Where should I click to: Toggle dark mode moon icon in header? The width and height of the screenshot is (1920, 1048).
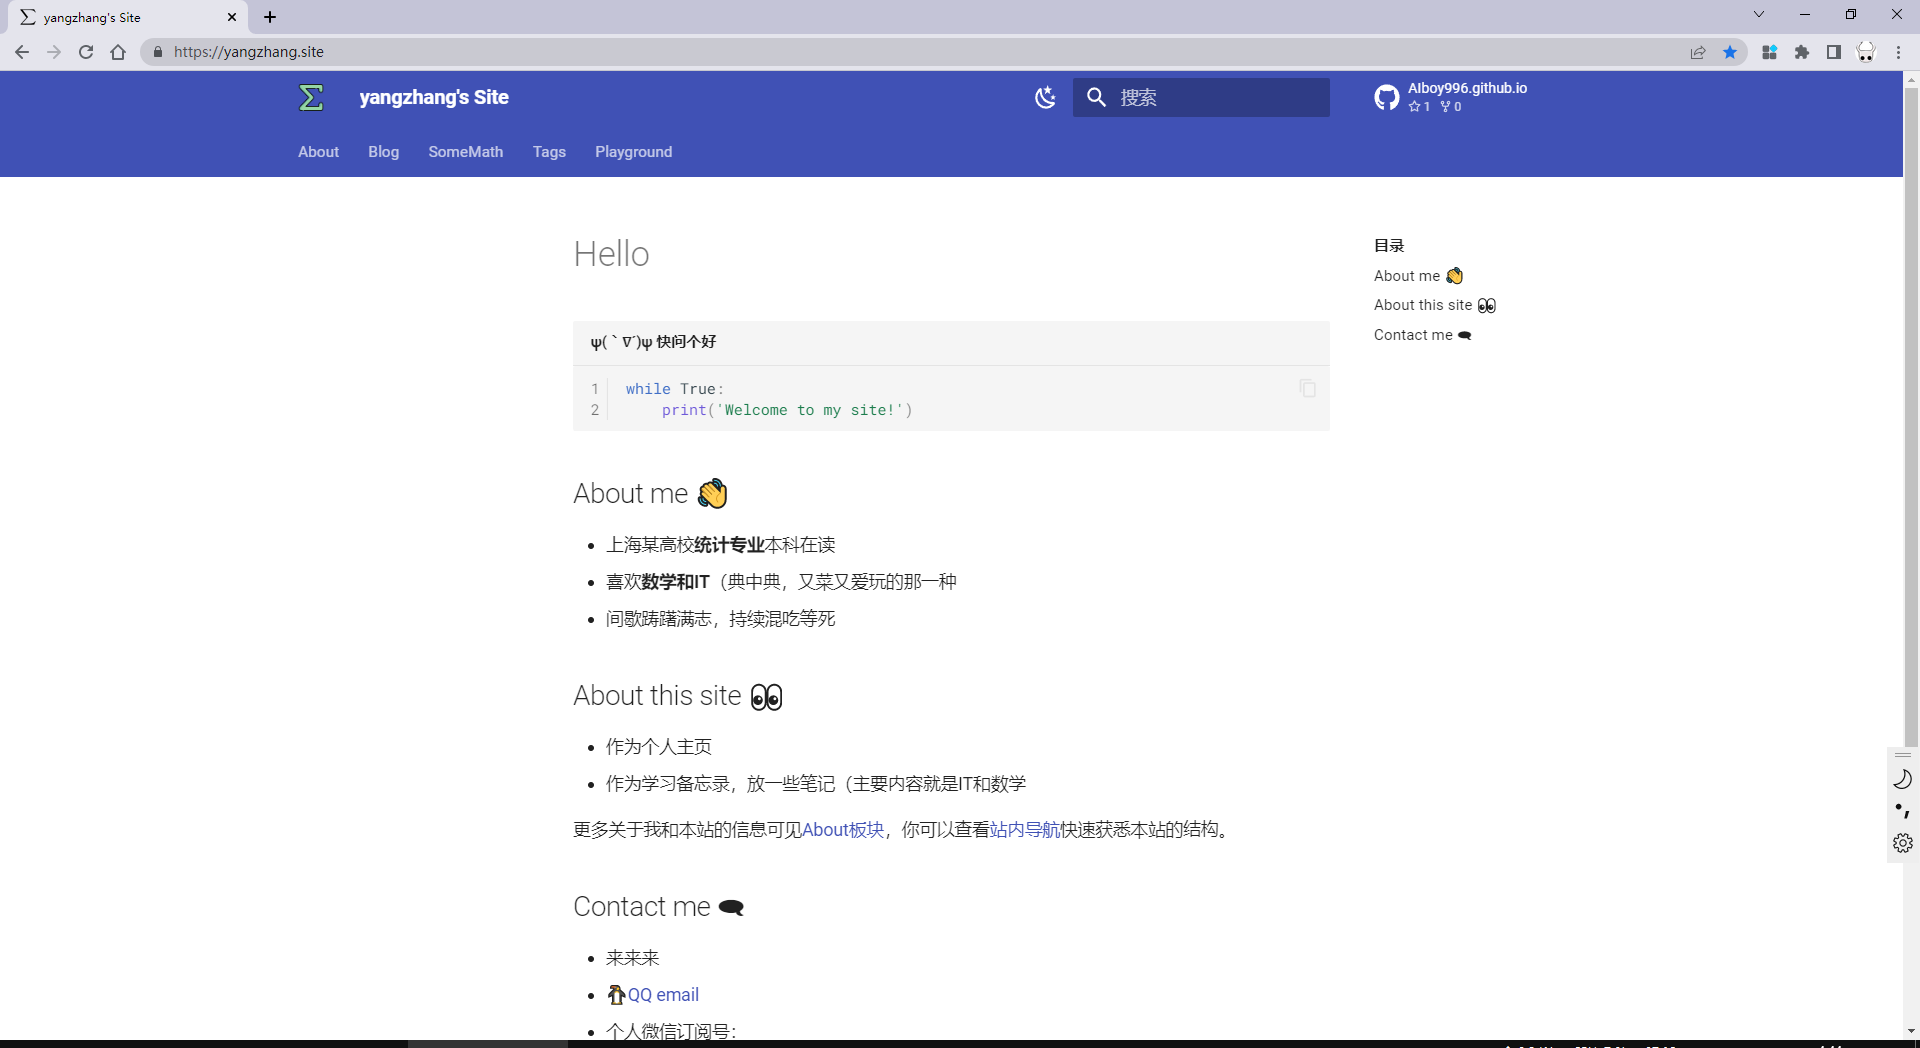point(1045,97)
